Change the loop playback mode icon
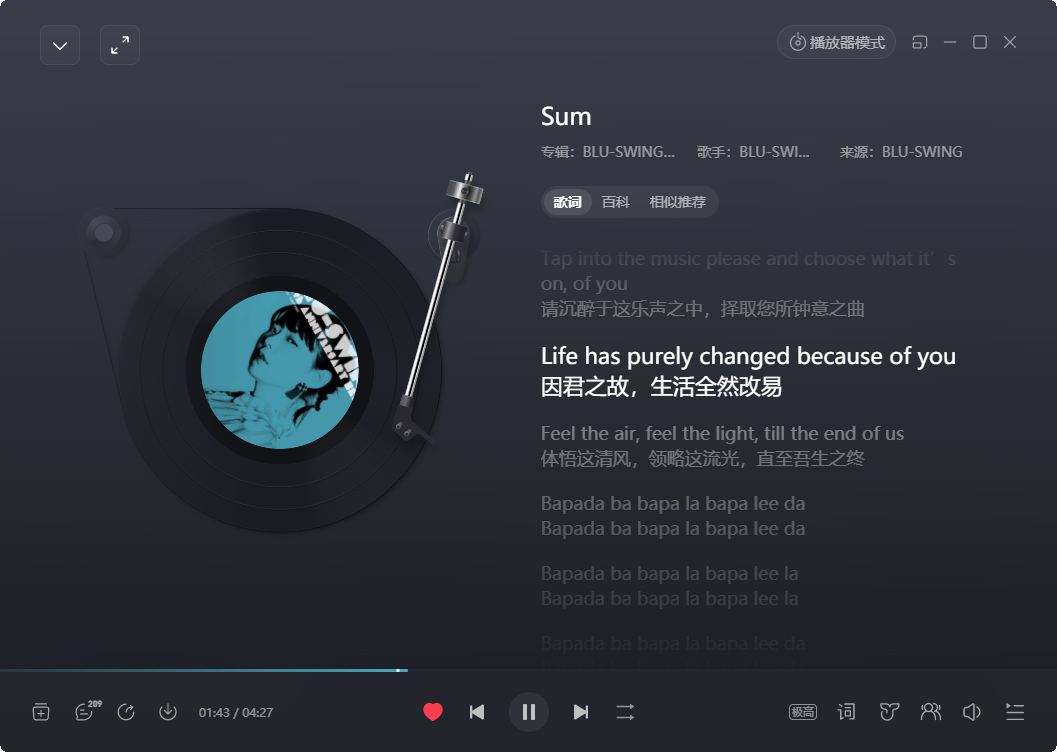 point(625,712)
